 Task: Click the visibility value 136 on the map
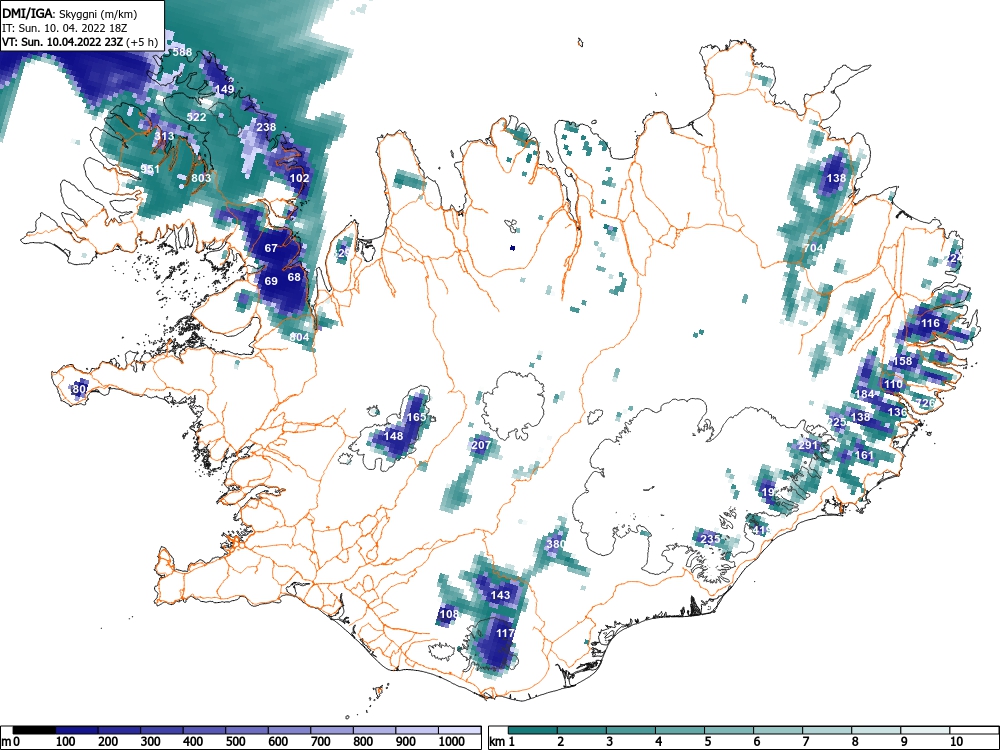(897, 412)
